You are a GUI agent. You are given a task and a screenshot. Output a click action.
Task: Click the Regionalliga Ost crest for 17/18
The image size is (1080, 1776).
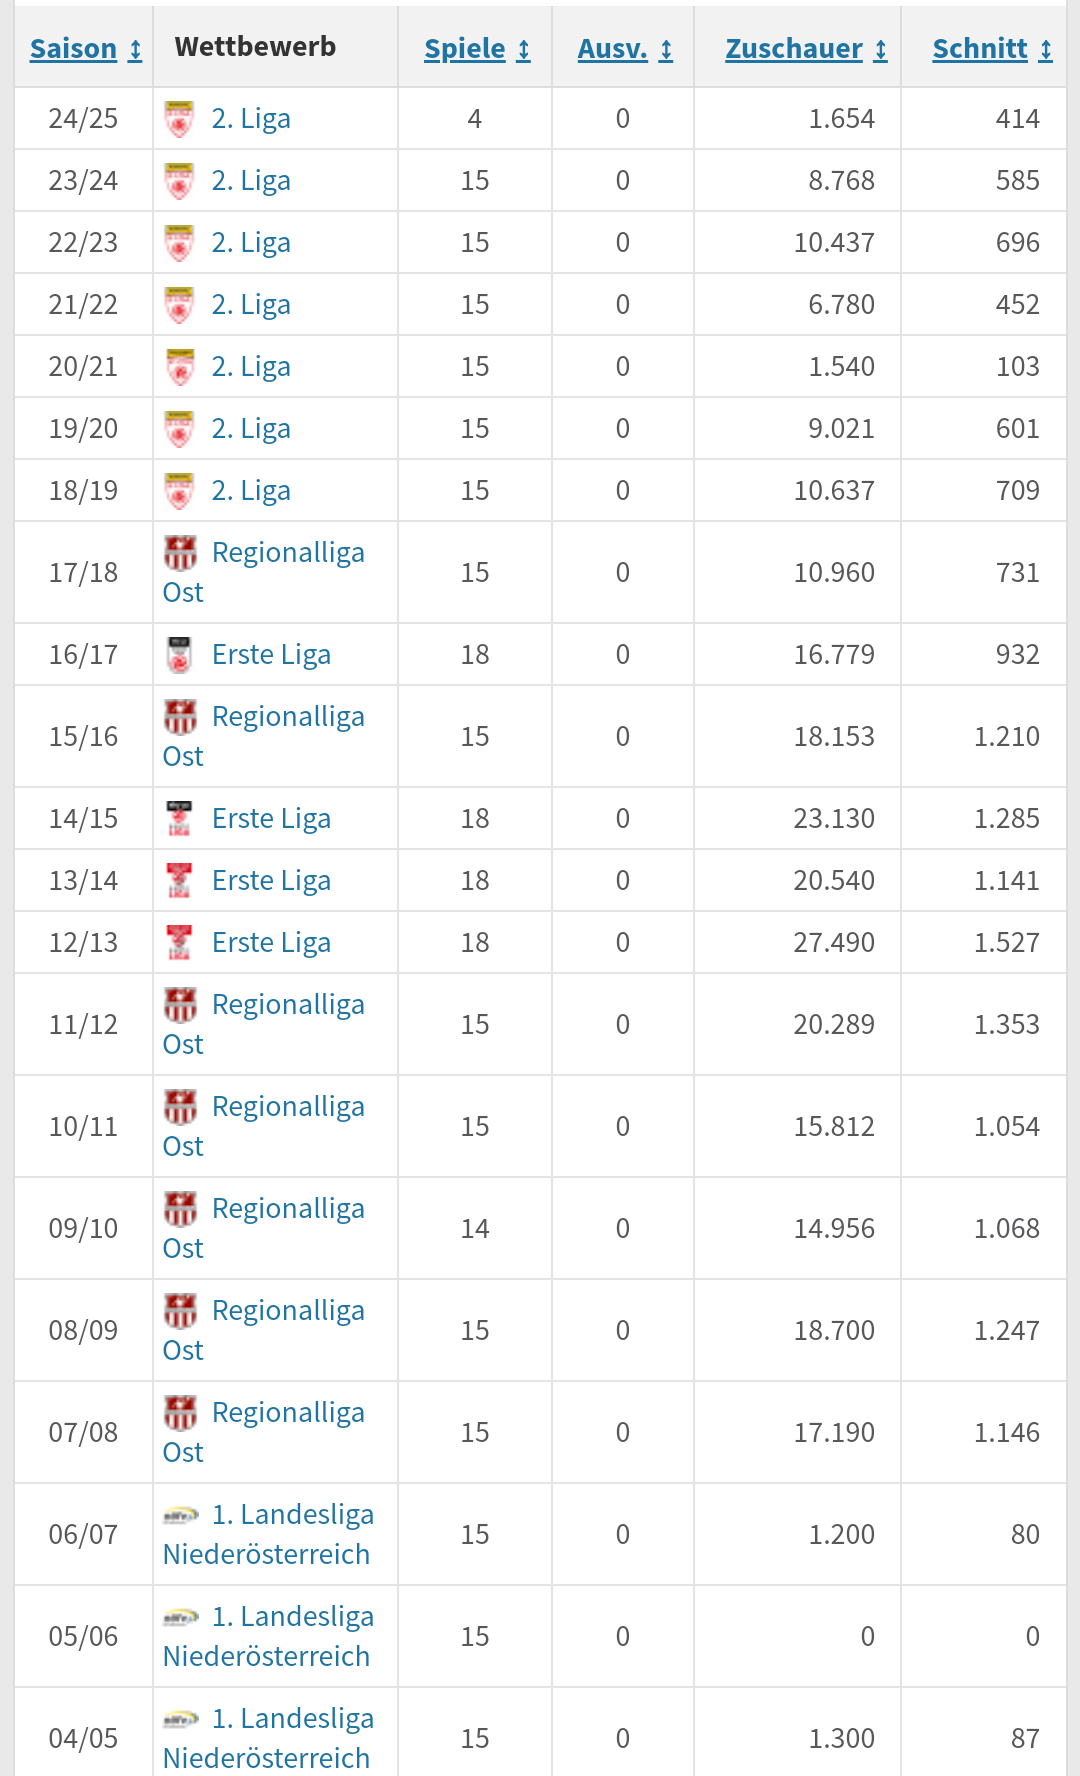coord(181,553)
